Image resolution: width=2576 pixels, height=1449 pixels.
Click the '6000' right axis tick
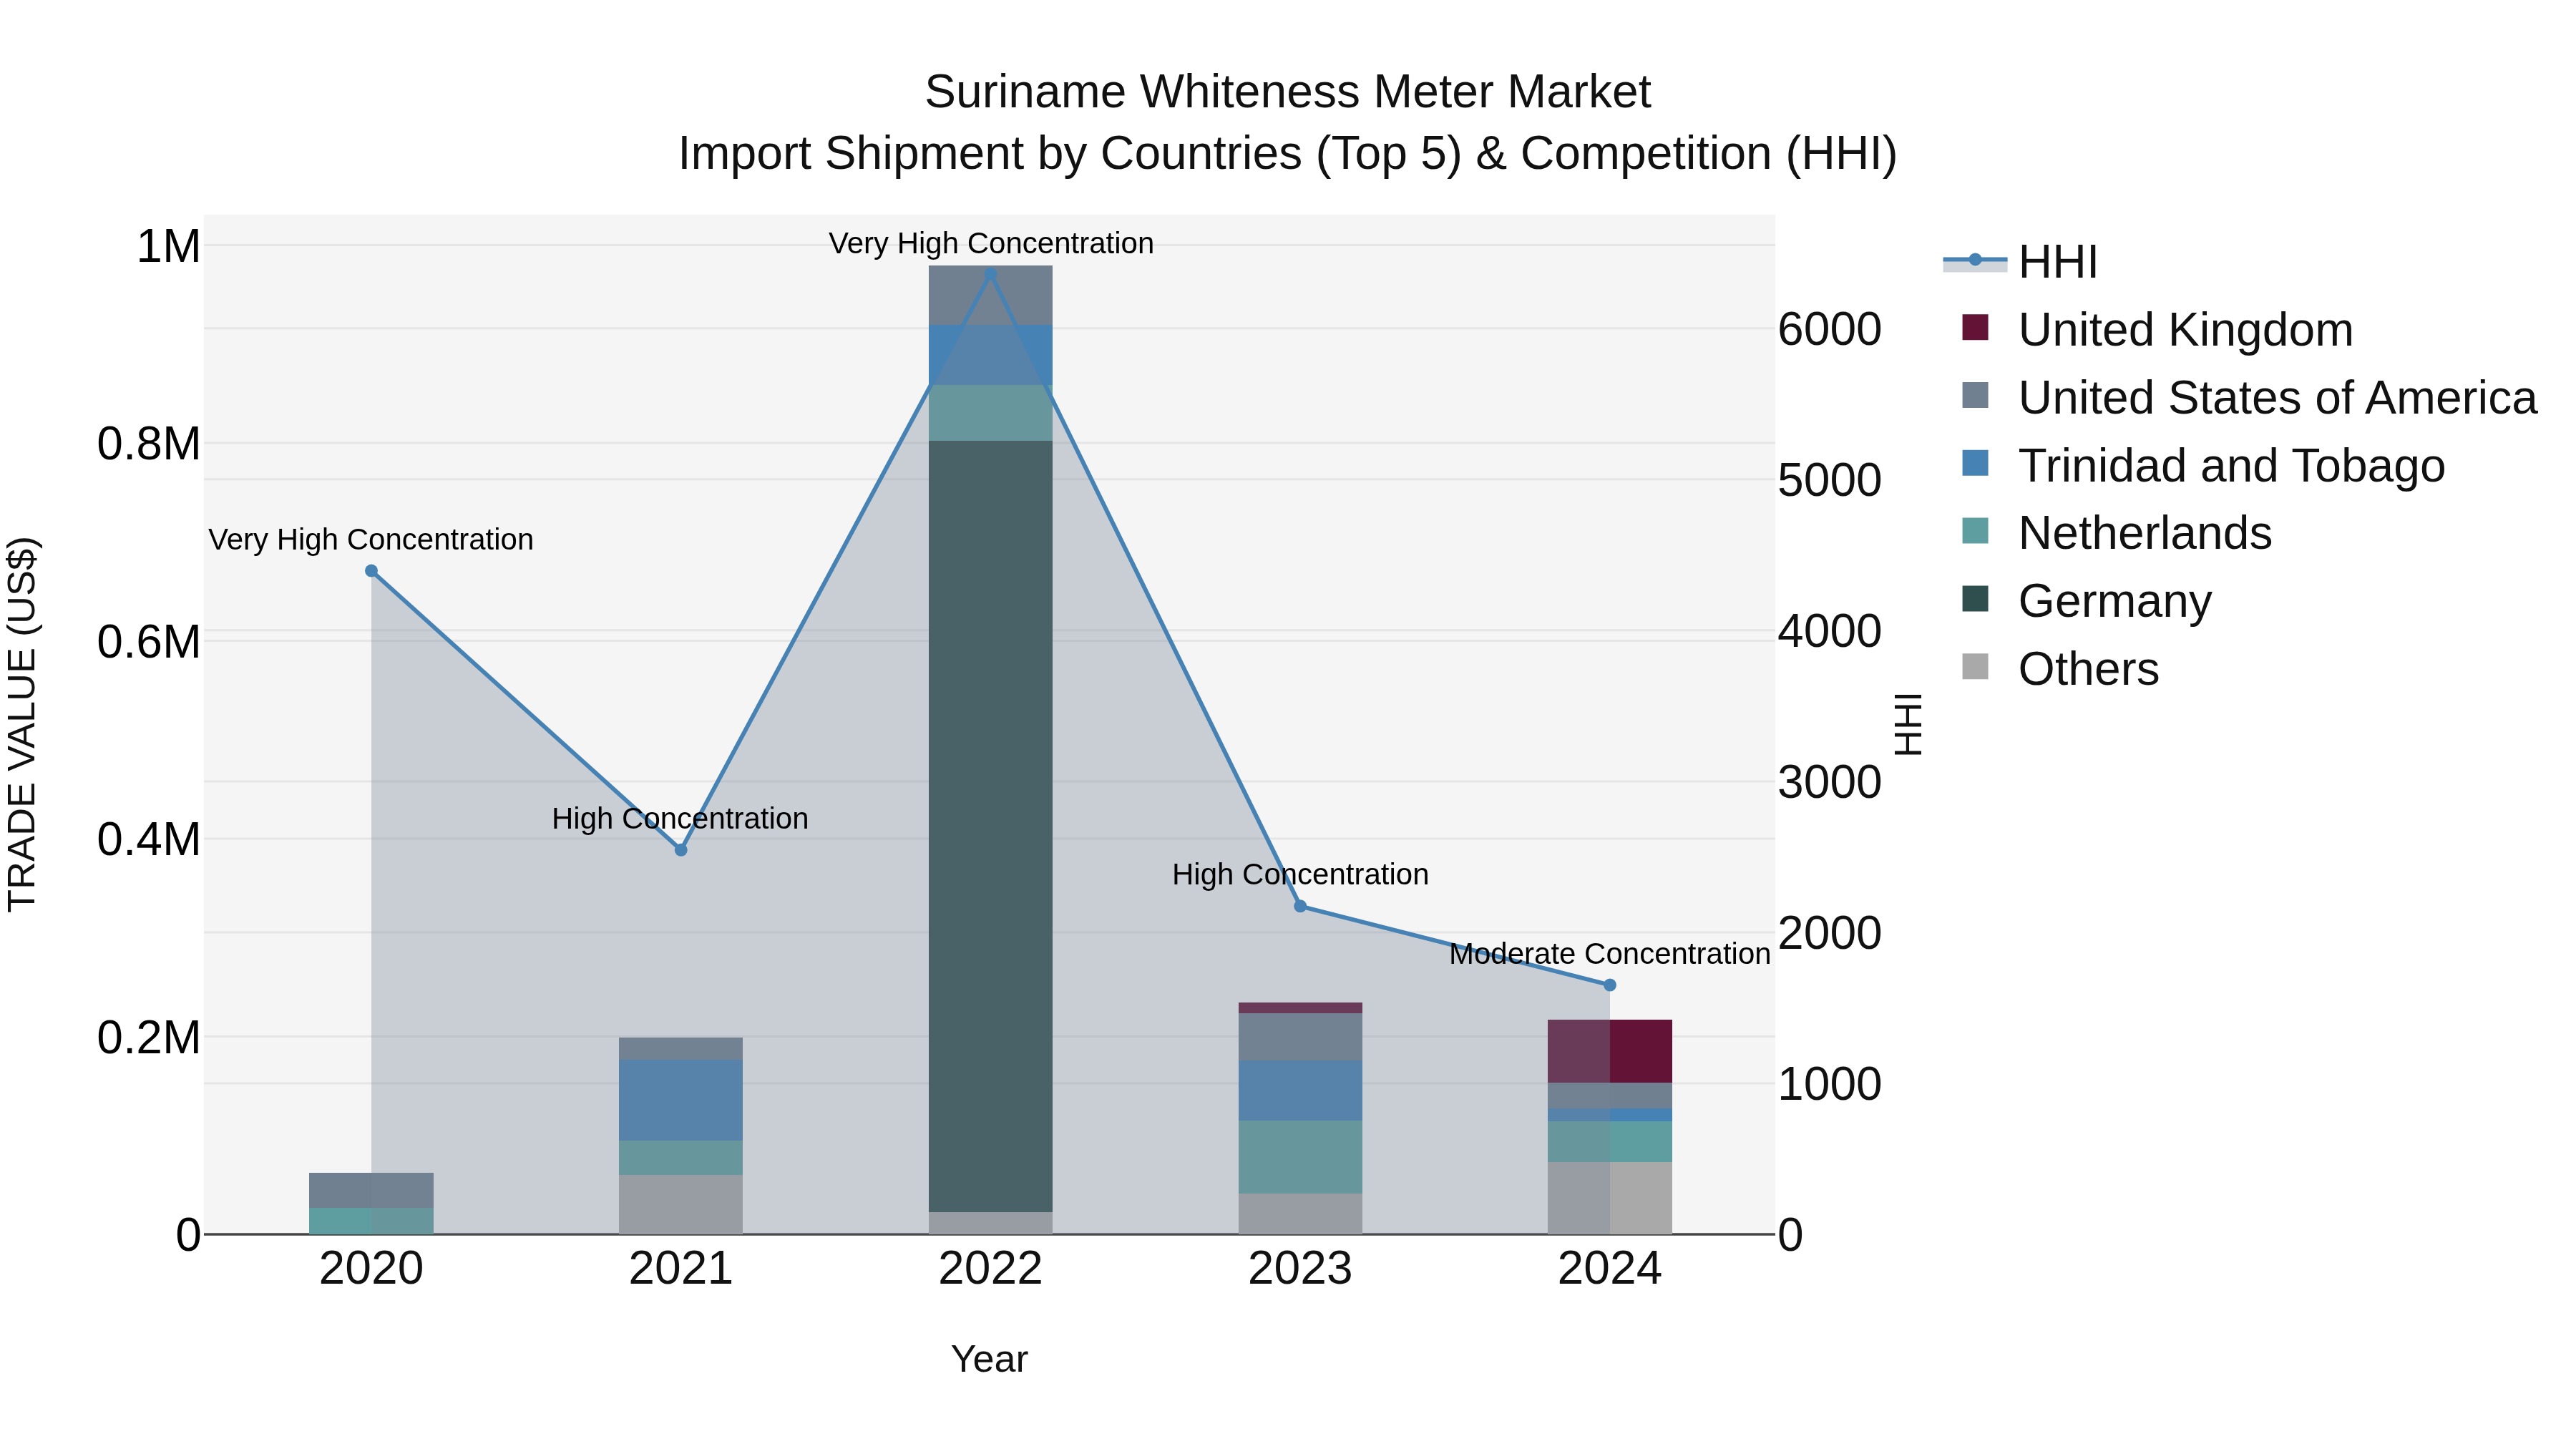[1830, 329]
